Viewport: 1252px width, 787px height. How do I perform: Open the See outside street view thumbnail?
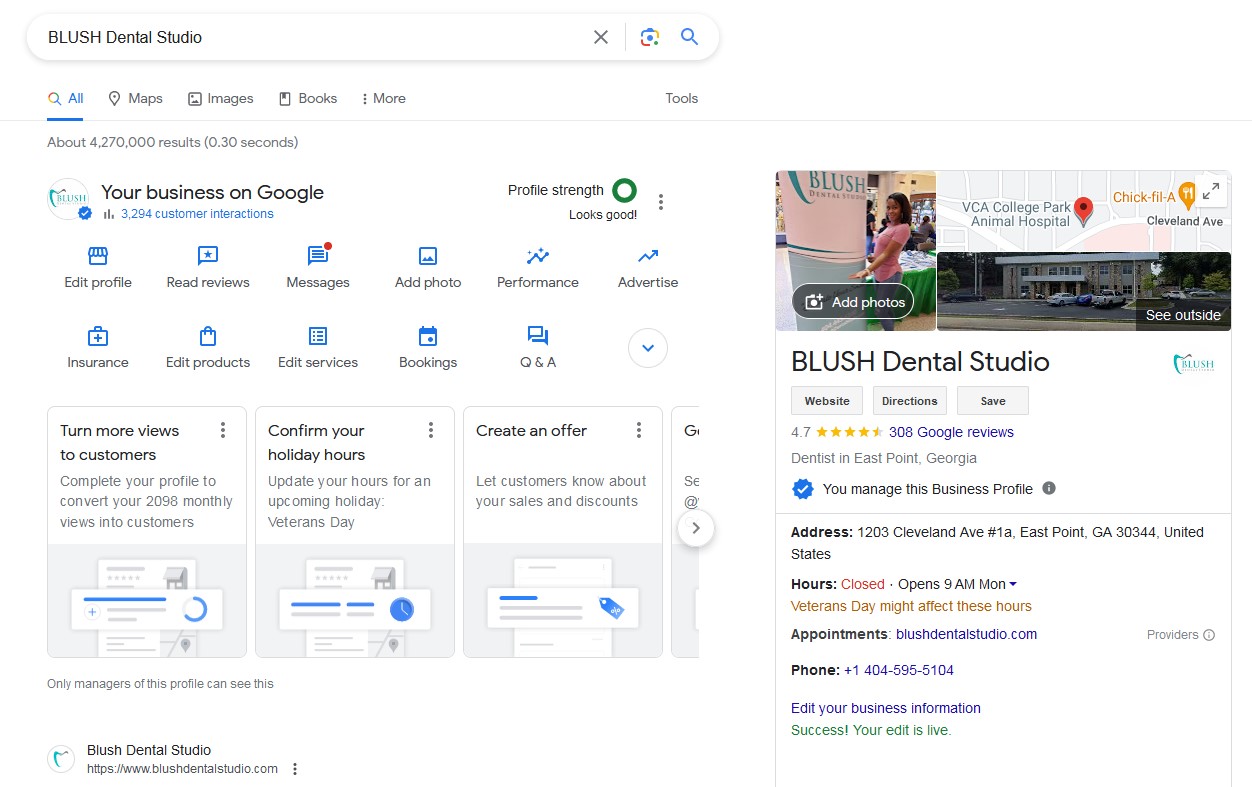pyautogui.click(x=1084, y=291)
